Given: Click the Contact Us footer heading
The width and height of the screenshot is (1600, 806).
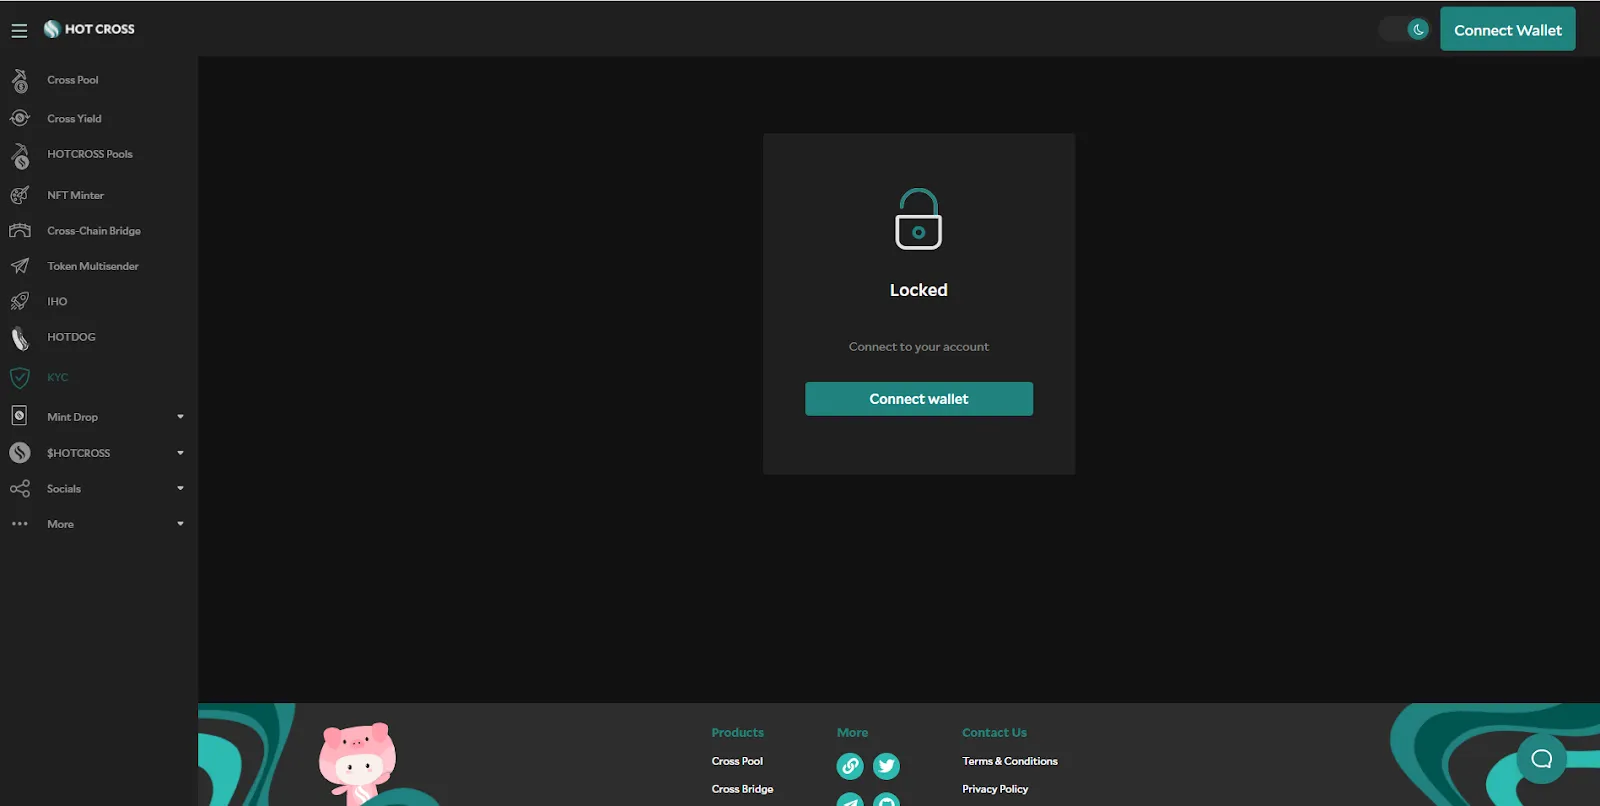Looking at the screenshot, I should (x=994, y=733).
